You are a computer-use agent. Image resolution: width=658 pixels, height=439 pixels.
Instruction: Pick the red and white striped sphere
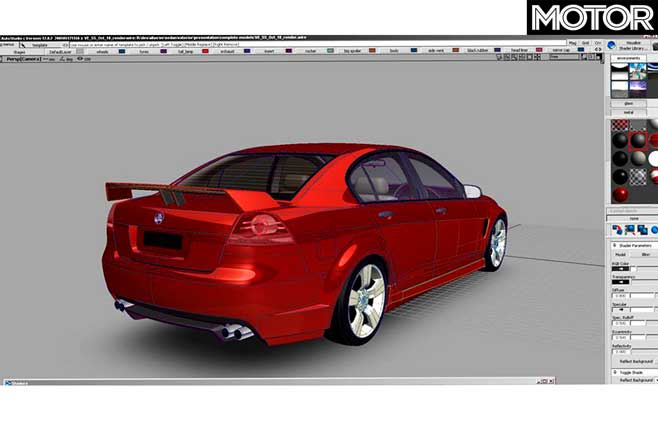(653, 176)
